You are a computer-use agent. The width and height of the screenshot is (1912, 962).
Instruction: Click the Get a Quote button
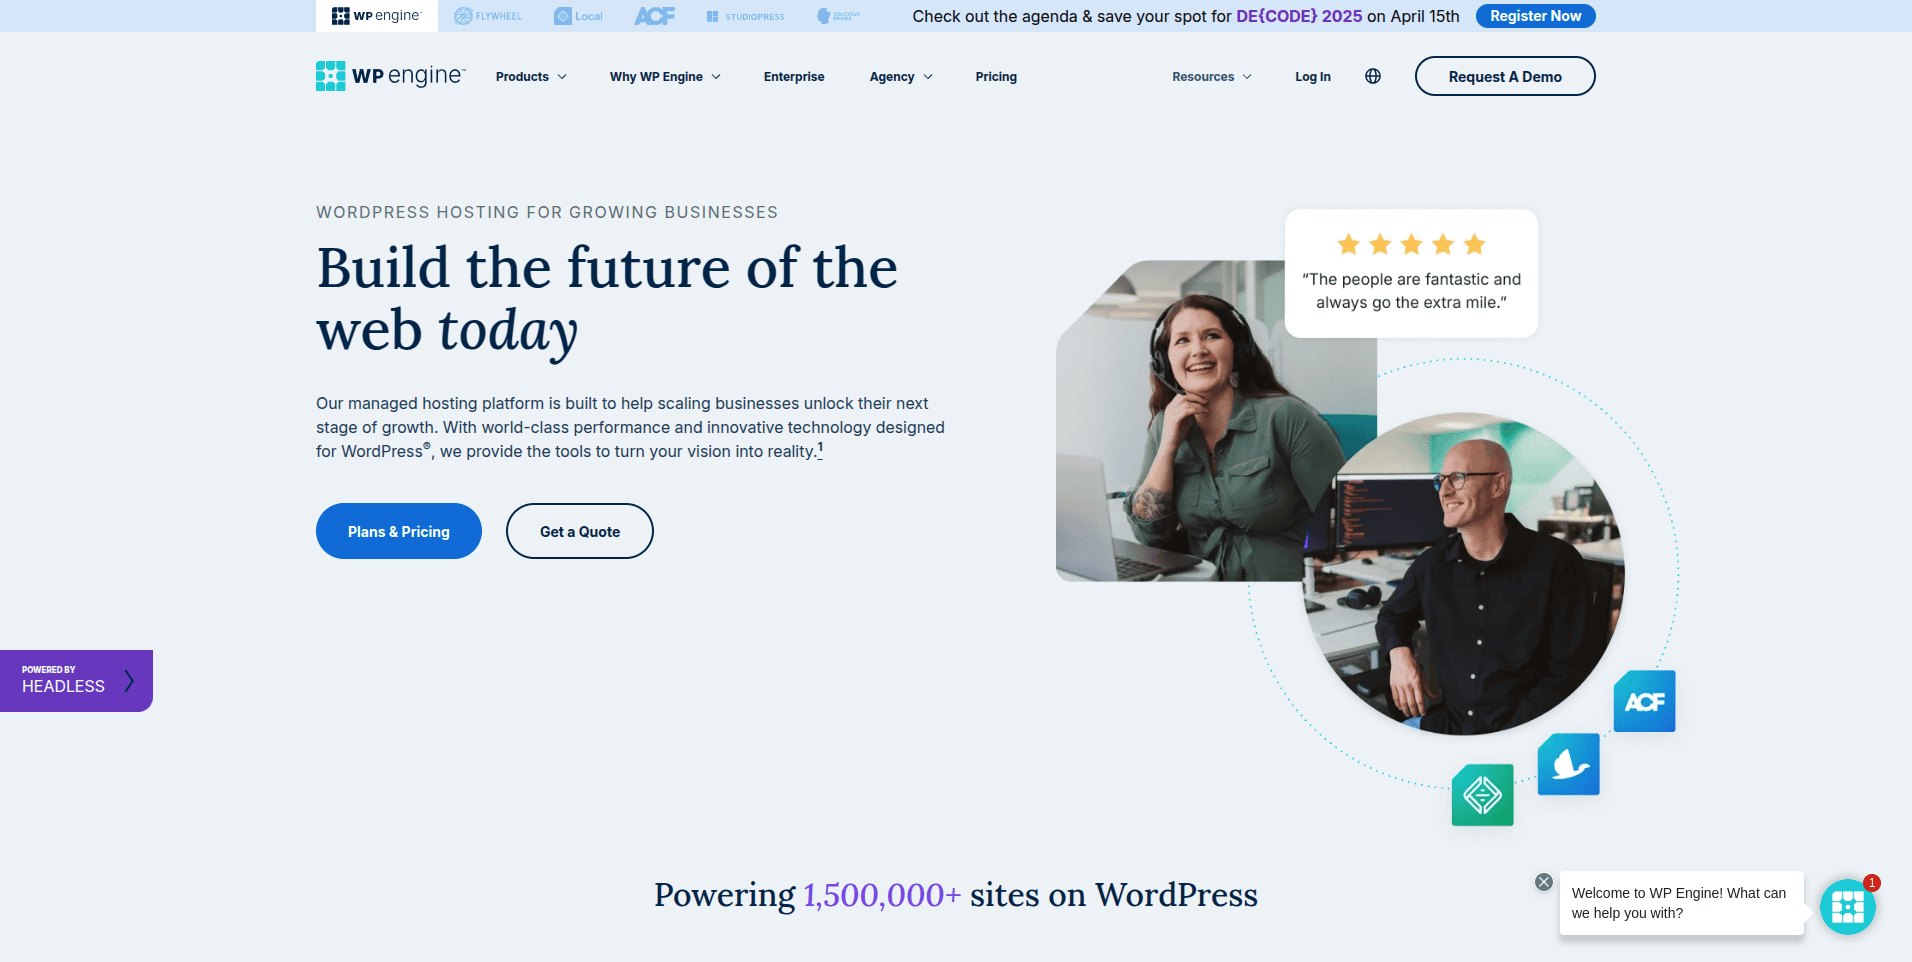coord(579,531)
